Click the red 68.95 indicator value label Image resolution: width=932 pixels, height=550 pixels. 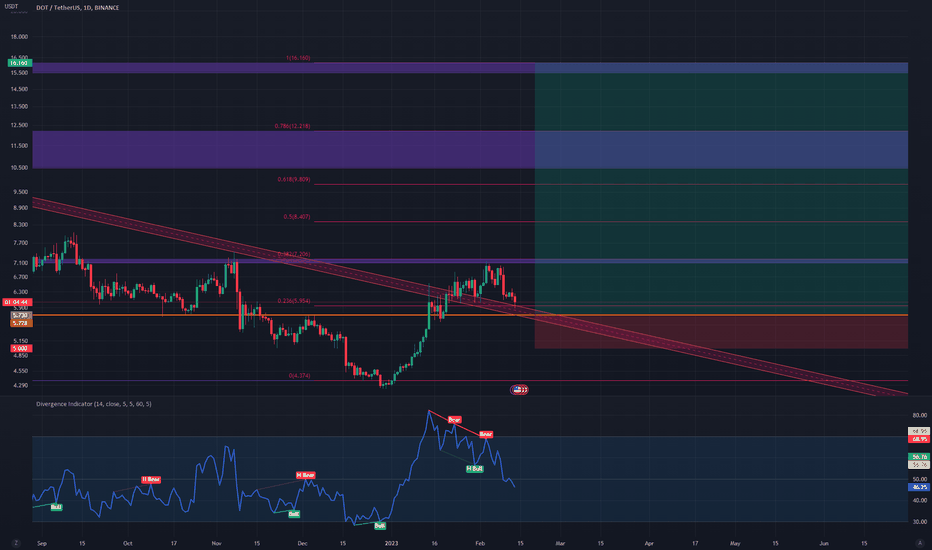[x=920, y=439]
